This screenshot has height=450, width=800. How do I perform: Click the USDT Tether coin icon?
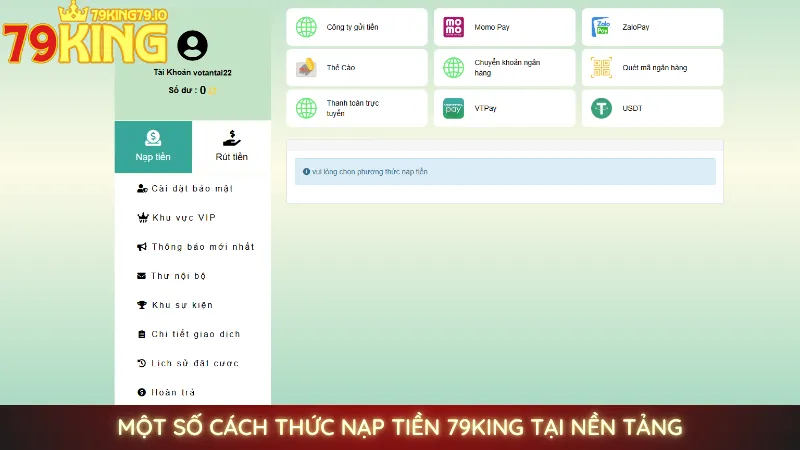pos(602,108)
